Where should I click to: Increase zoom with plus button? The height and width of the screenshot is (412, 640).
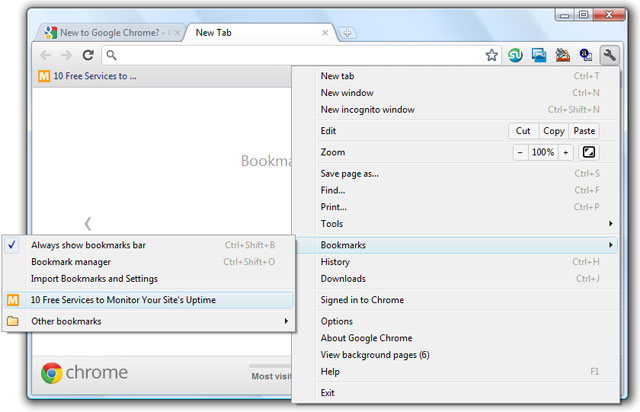click(565, 152)
